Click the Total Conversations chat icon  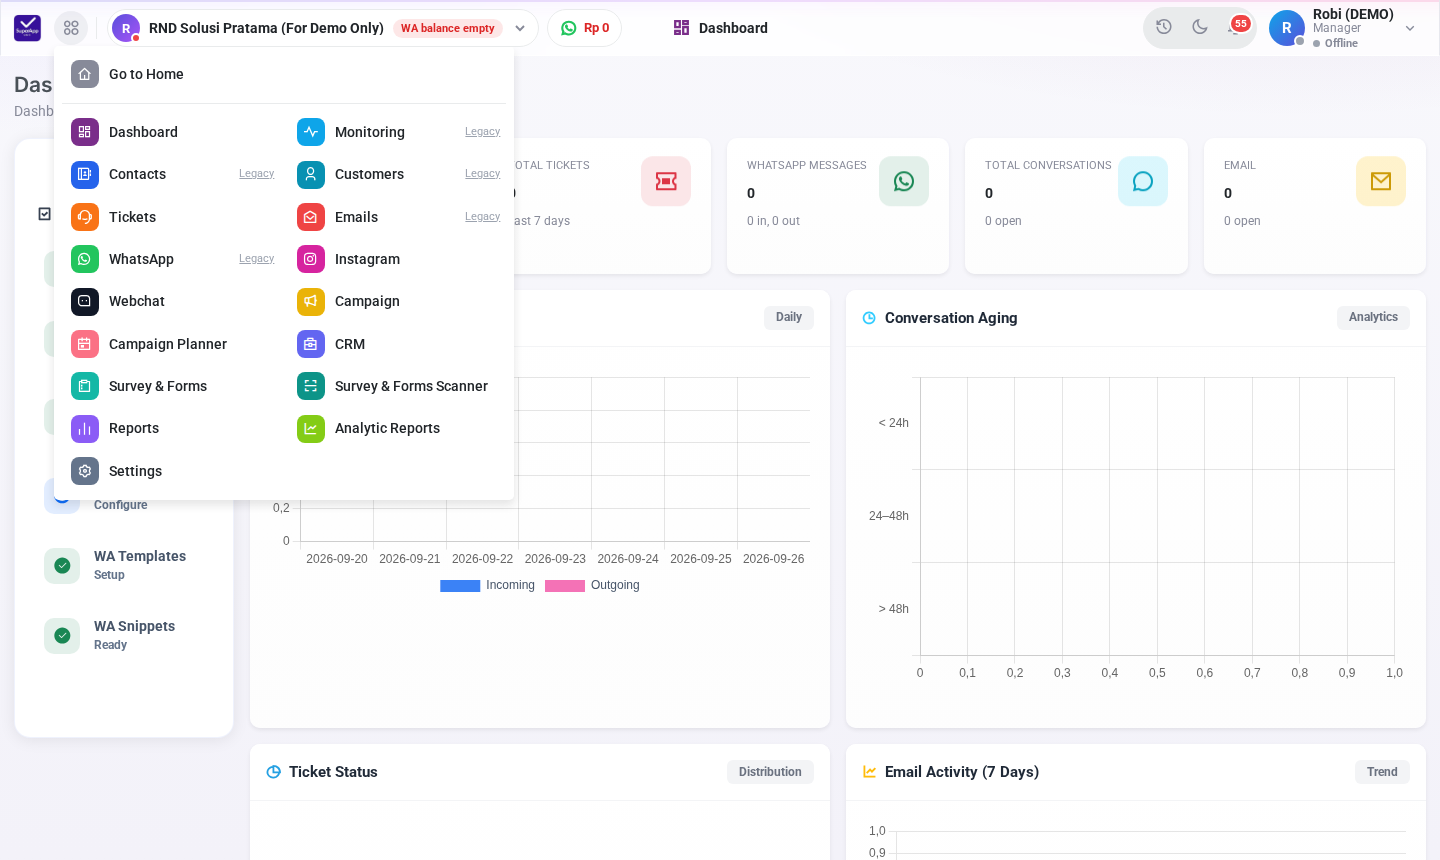pyautogui.click(x=1143, y=181)
